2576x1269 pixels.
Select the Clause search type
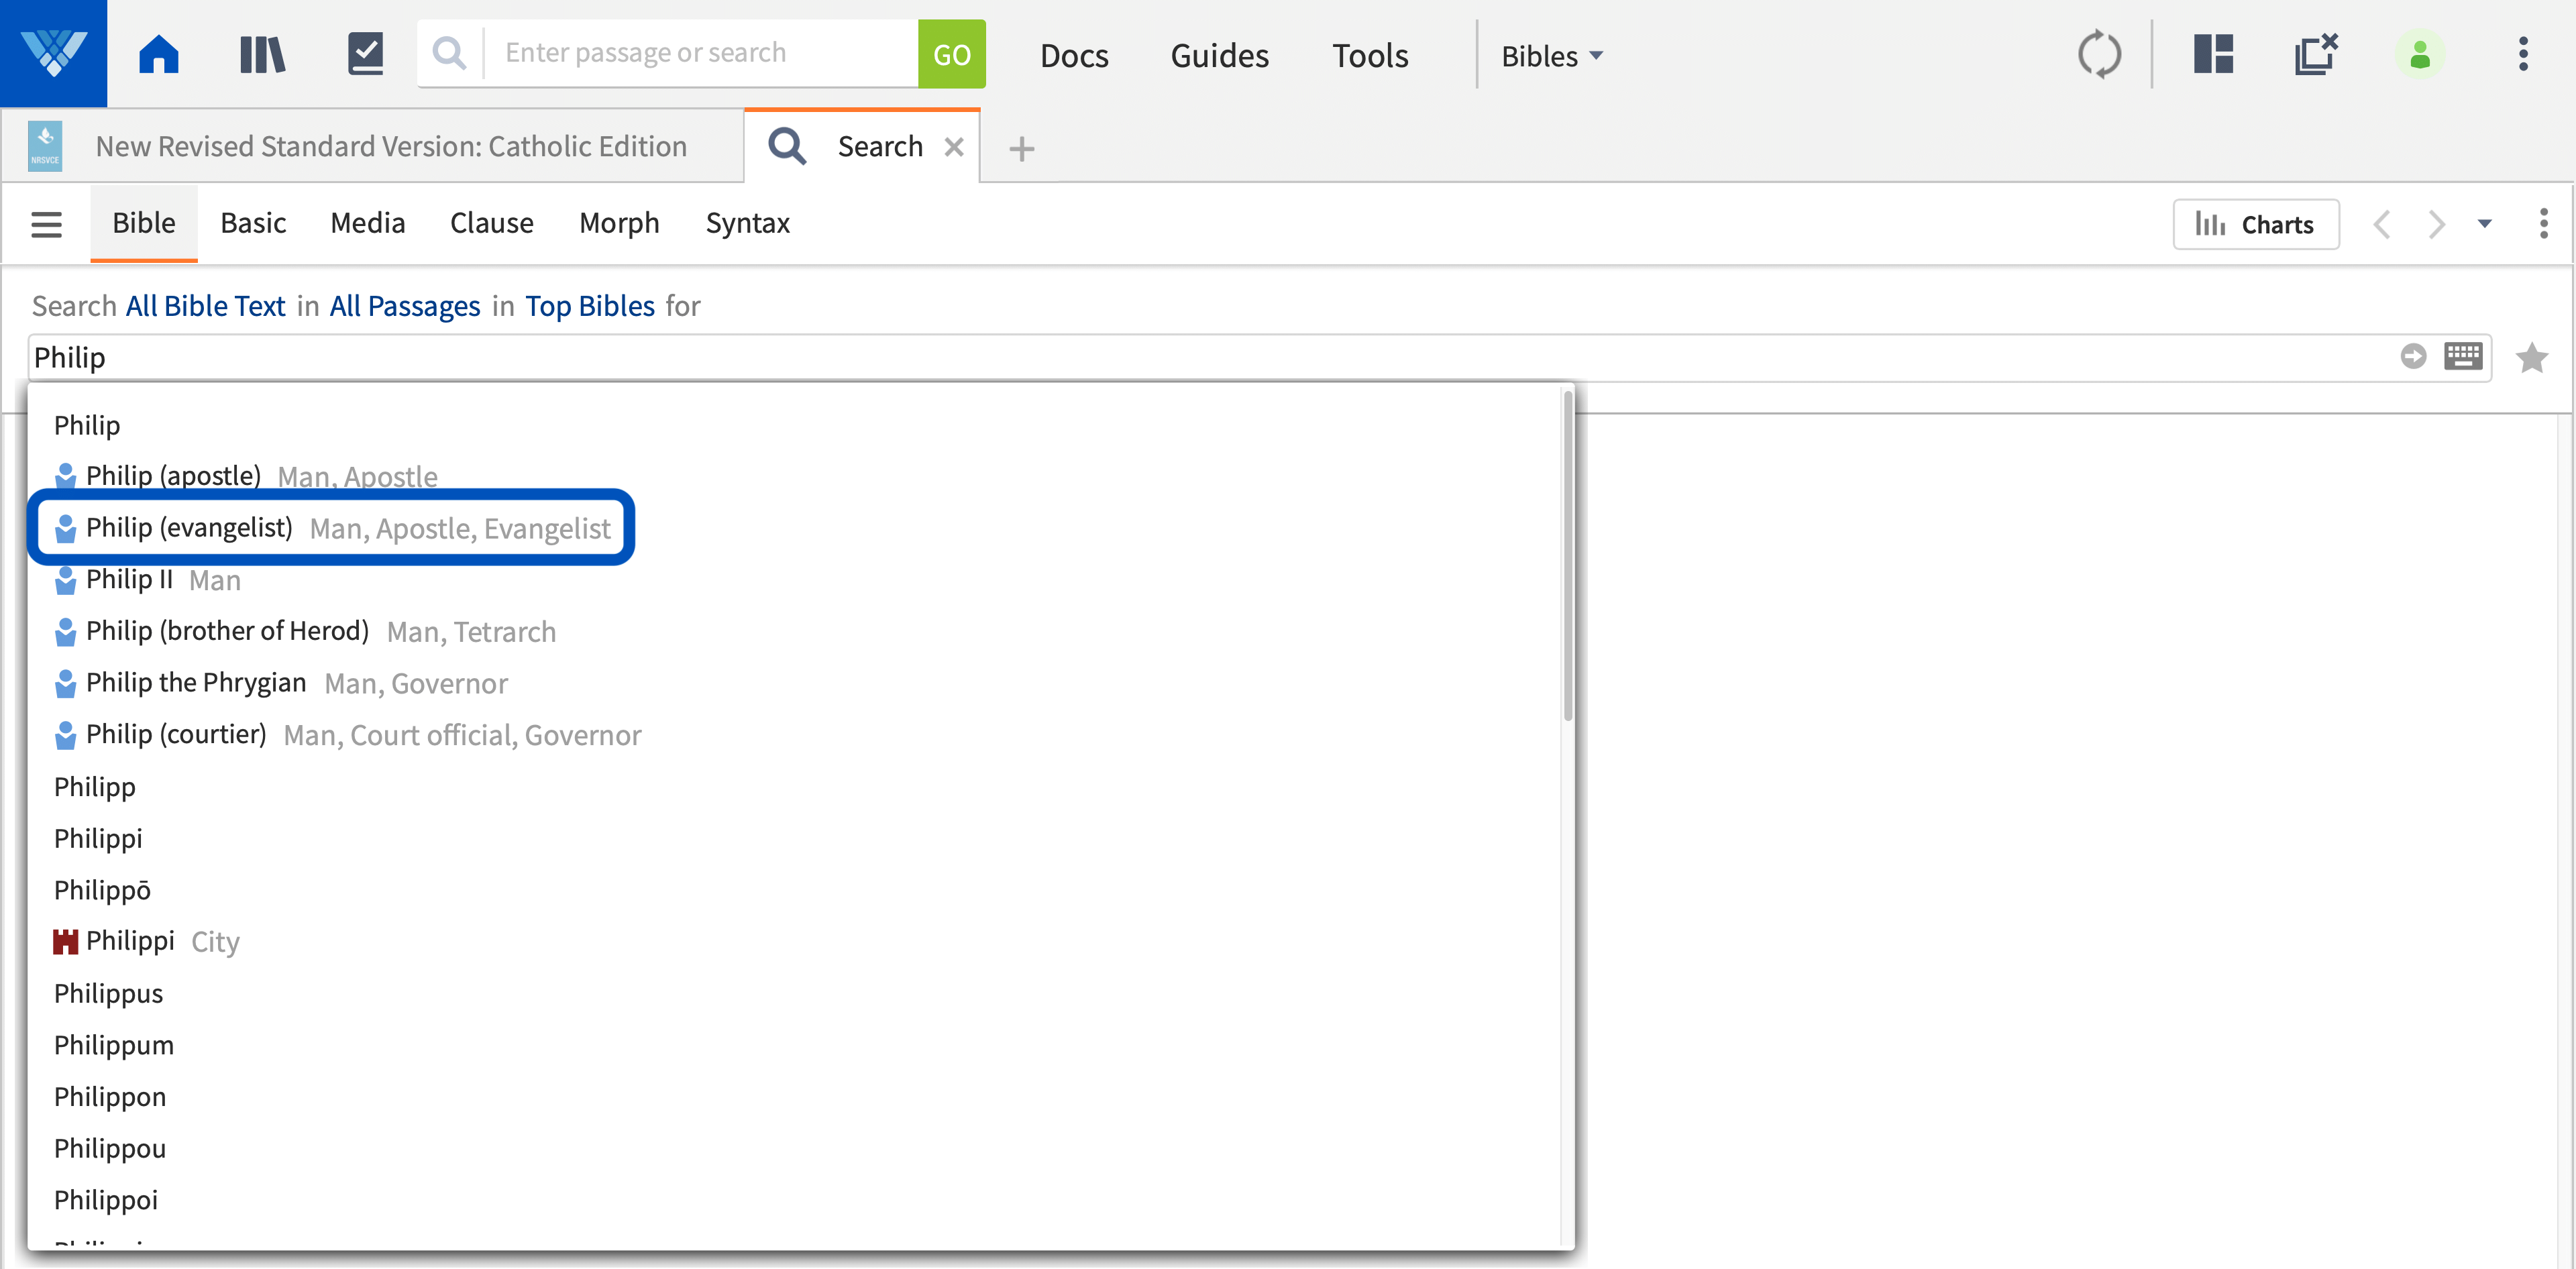(491, 223)
